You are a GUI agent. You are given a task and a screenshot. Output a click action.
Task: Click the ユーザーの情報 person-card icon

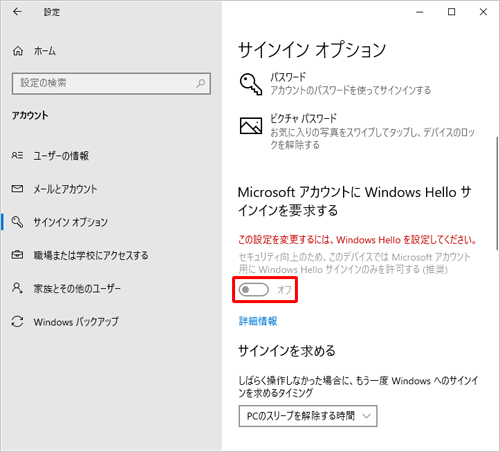click(x=17, y=155)
